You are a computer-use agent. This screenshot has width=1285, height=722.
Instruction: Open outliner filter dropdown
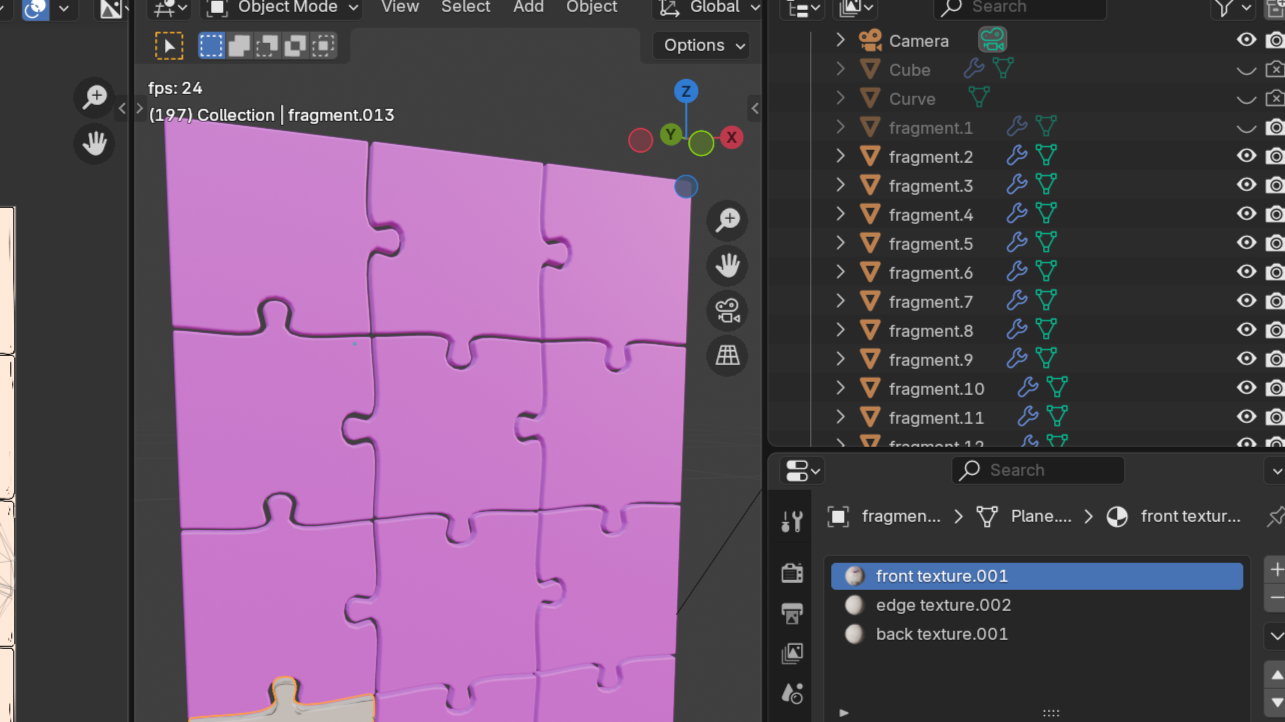pos(1233,9)
